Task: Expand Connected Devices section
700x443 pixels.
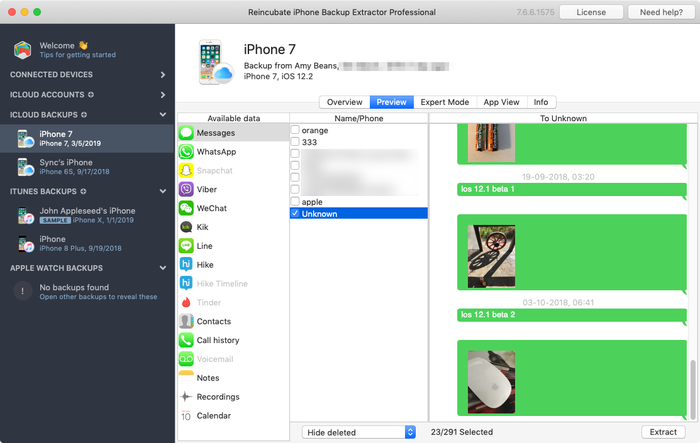Action: pyautogui.click(x=162, y=75)
